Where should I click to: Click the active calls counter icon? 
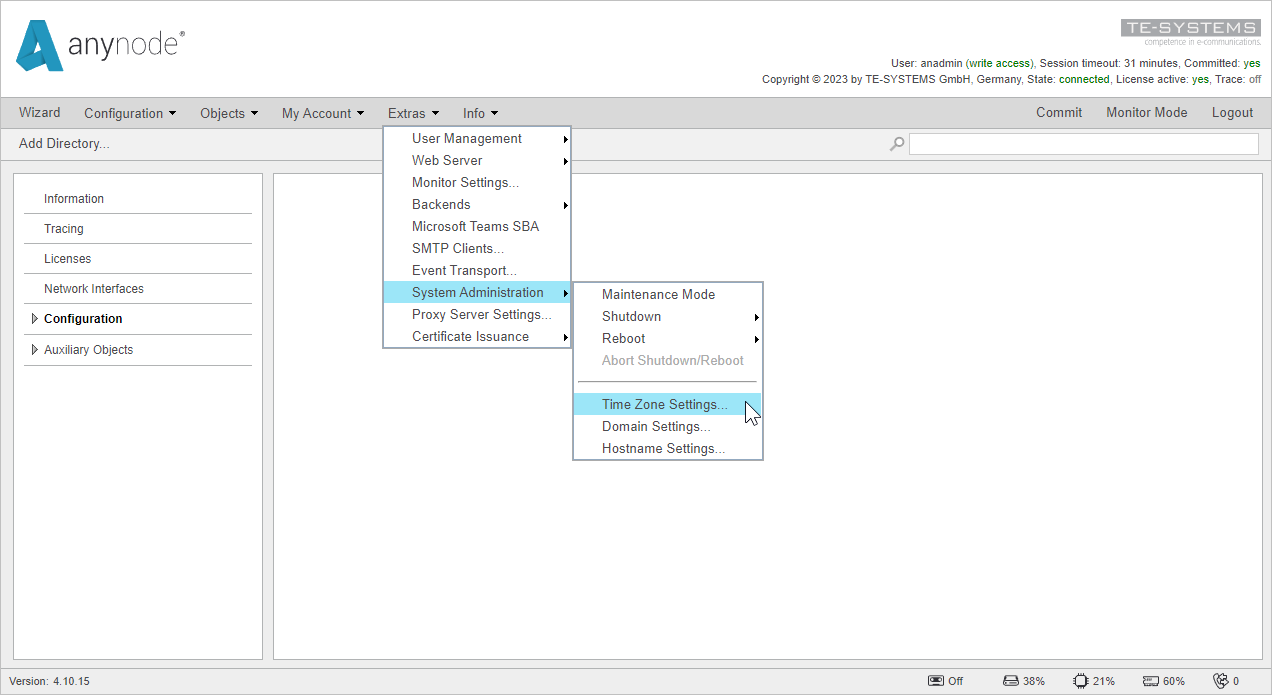pyautogui.click(x=1222, y=680)
